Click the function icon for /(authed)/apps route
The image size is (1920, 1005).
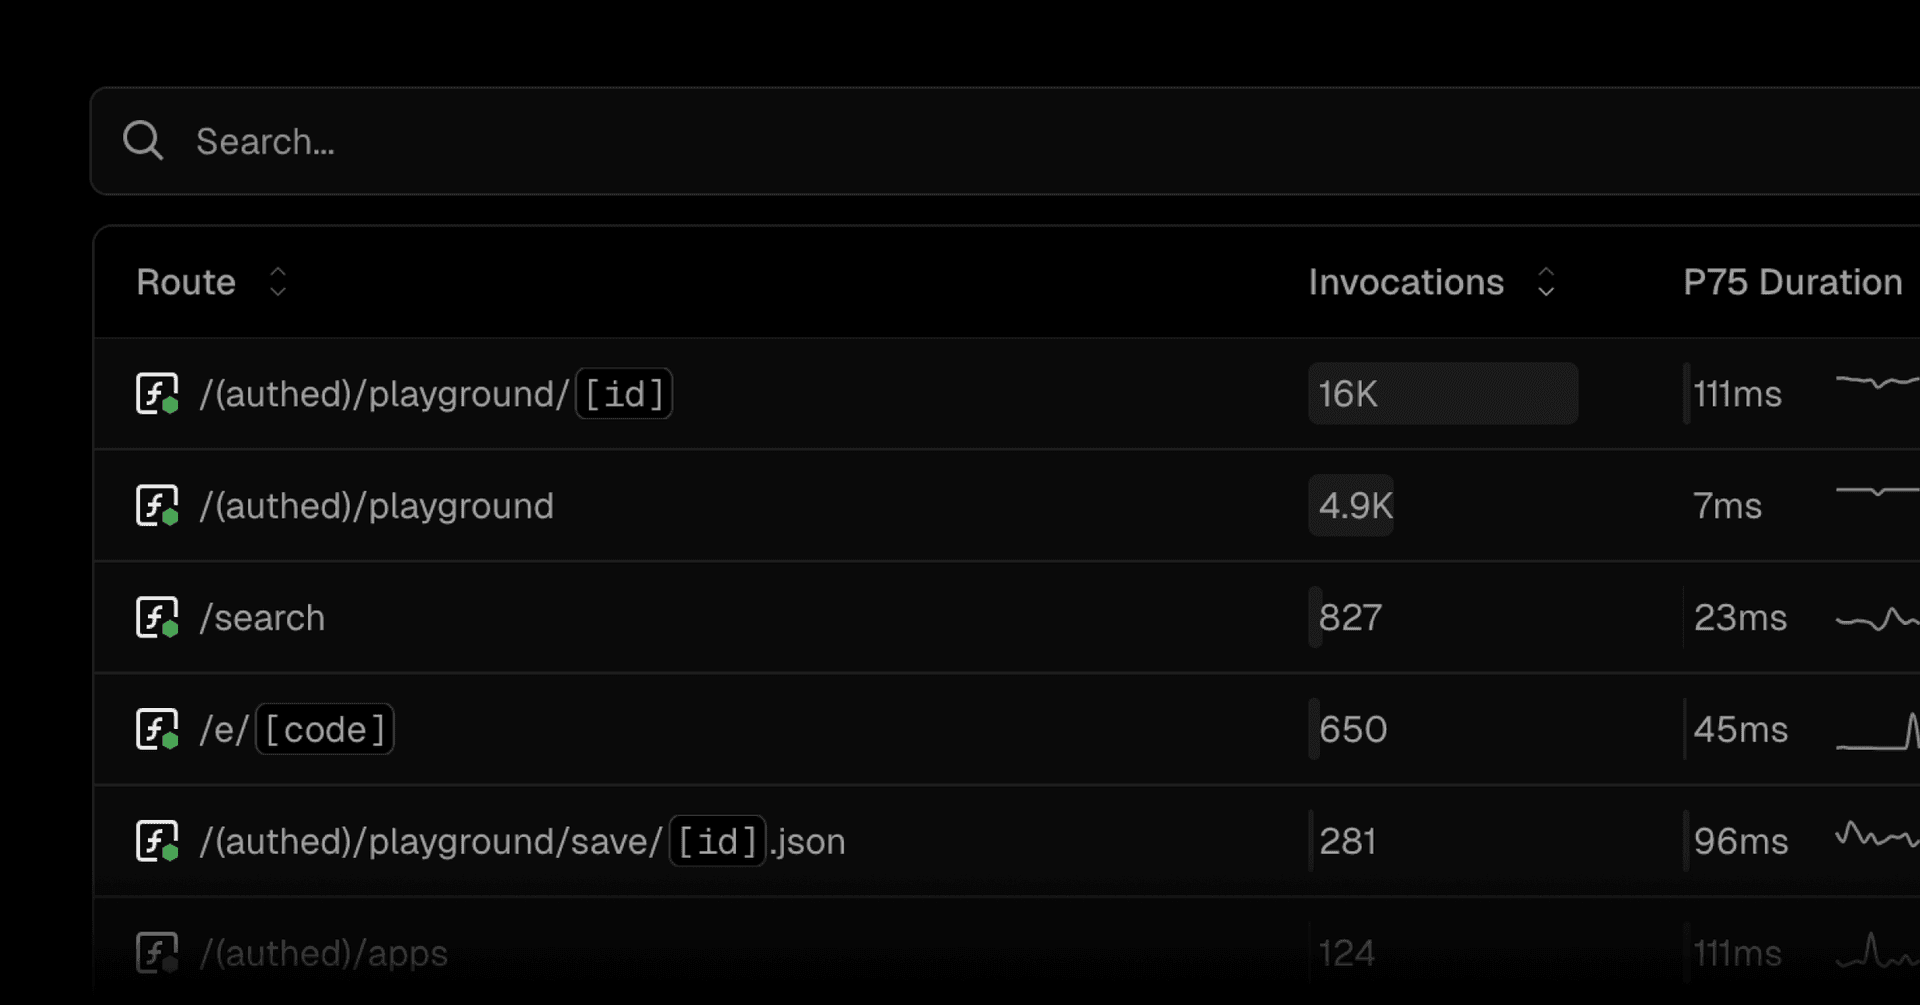point(157,953)
